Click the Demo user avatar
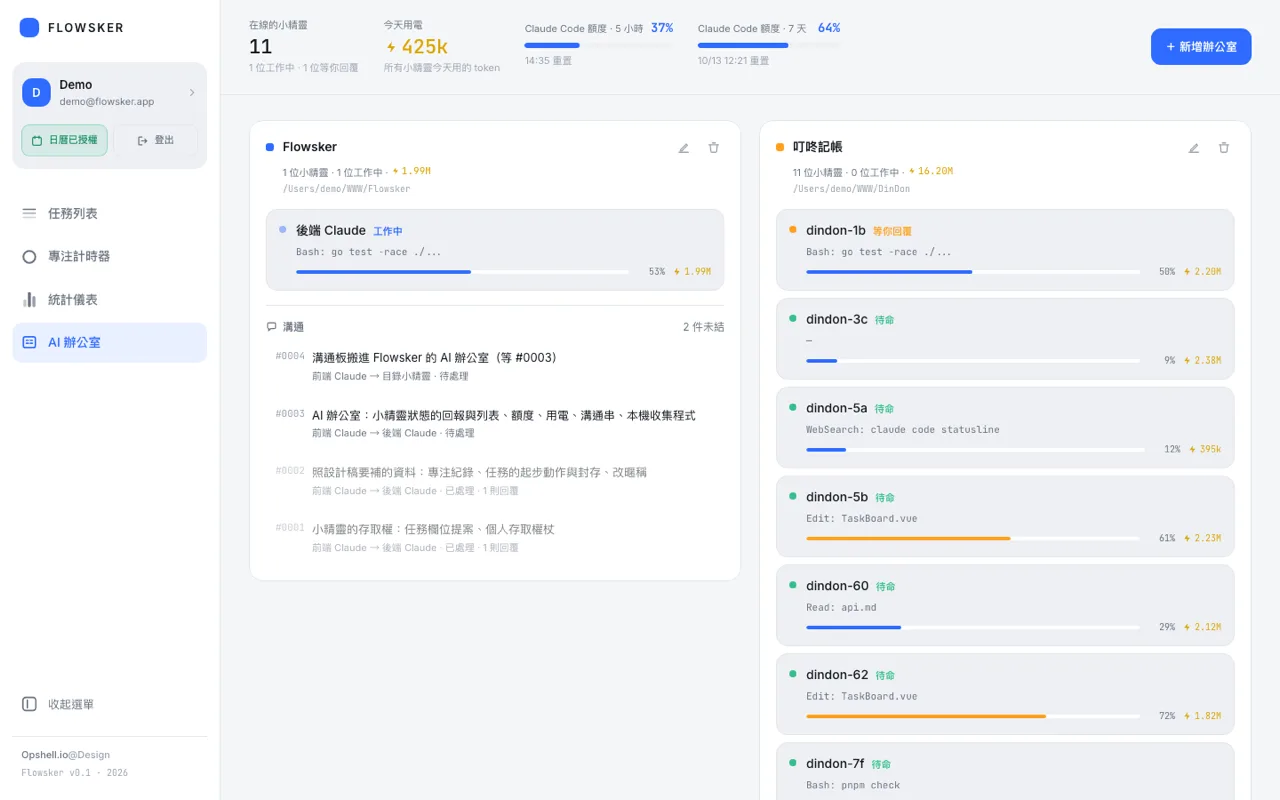1280x800 pixels. click(36, 93)
